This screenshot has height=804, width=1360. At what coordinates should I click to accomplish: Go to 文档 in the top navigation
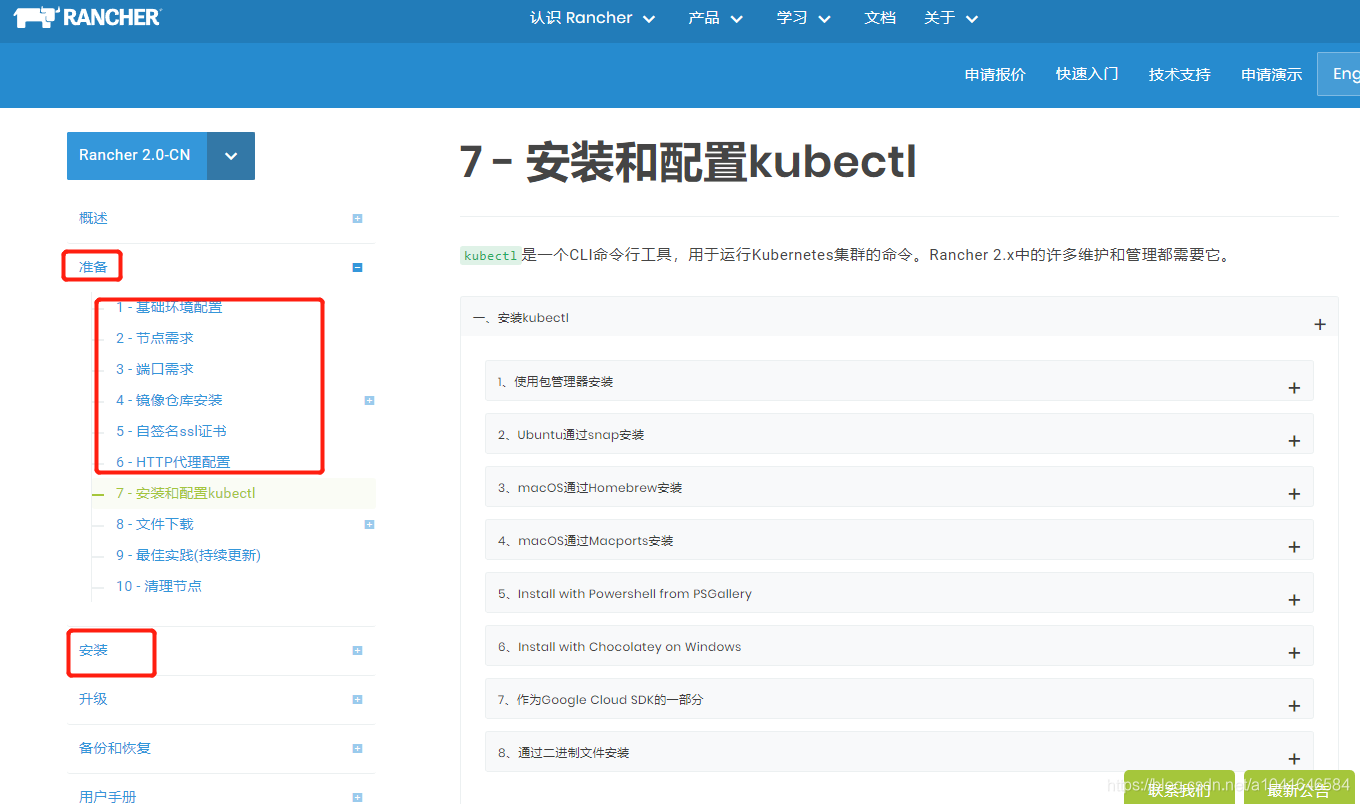pos(880,18)
